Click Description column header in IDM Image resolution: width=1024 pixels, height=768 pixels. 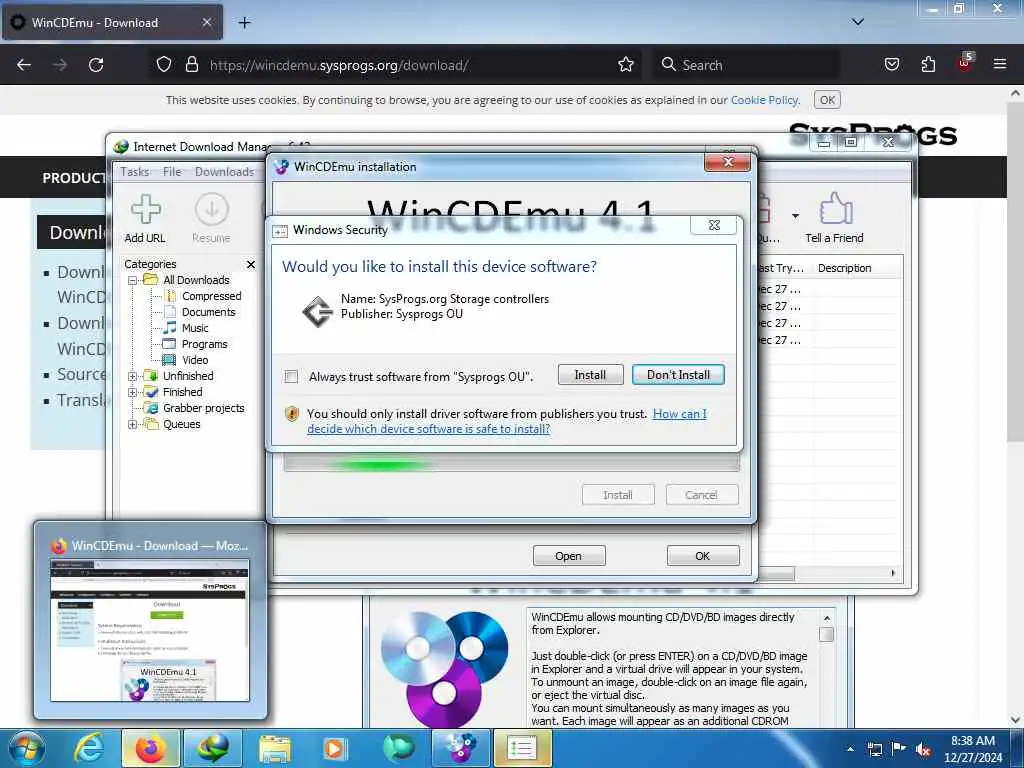click(844, 268)
